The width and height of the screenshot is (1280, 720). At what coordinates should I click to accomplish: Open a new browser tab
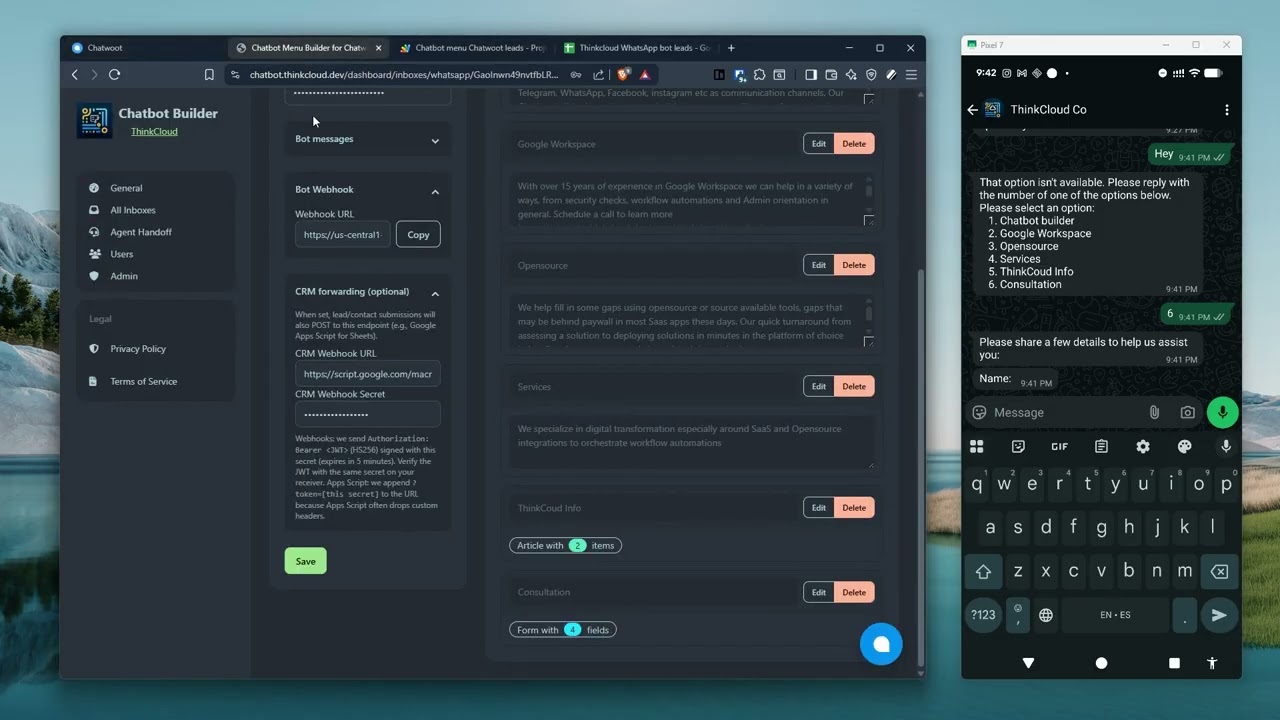click(731, 48)
